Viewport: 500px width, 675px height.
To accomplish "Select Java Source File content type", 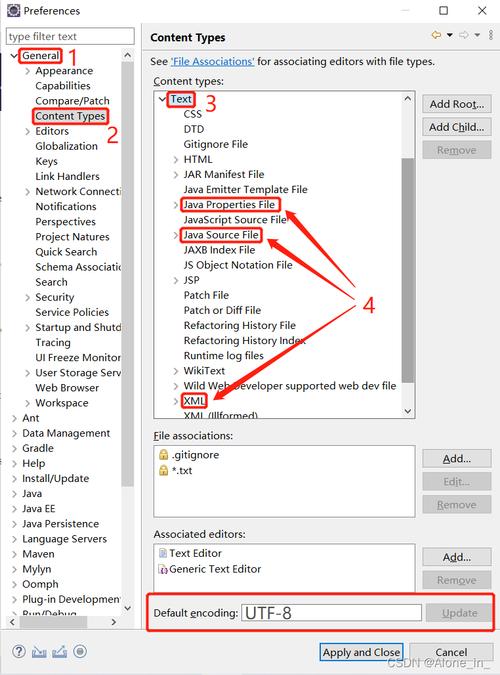I will pyautogui.click(x=221, y=235).
